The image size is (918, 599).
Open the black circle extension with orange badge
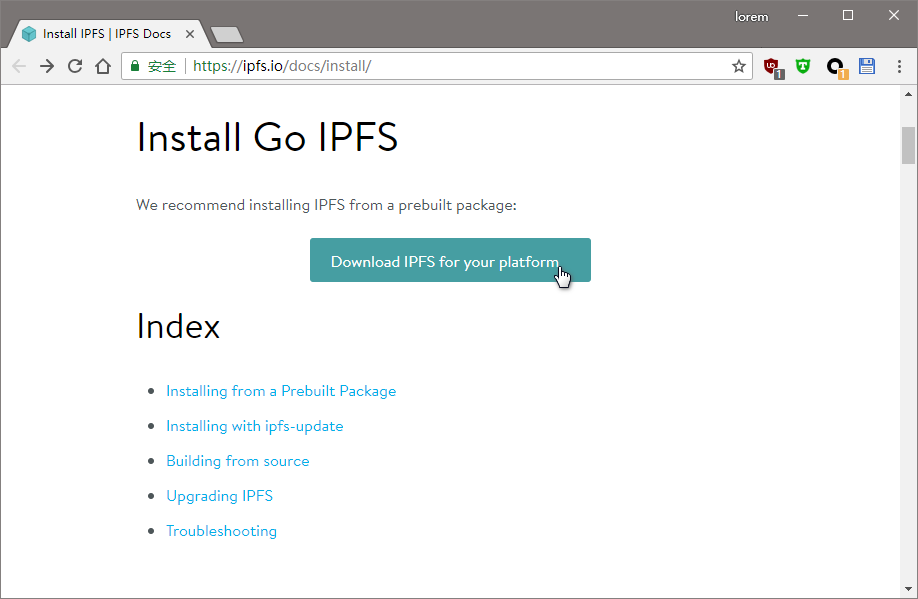pyautogui.click(x=837, y=67)
